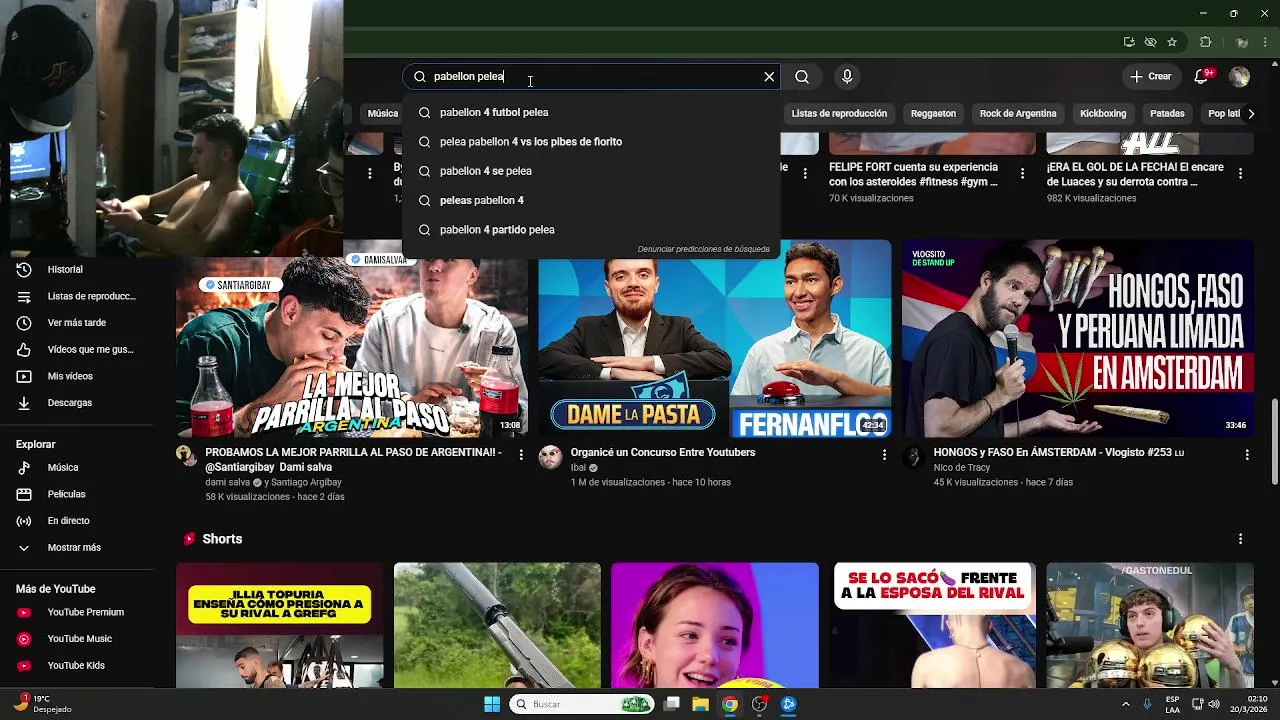The height and width of the screenshot is (720, 1280).
Task: Open the taskbar volume icon
Action: pos(1214,704)
